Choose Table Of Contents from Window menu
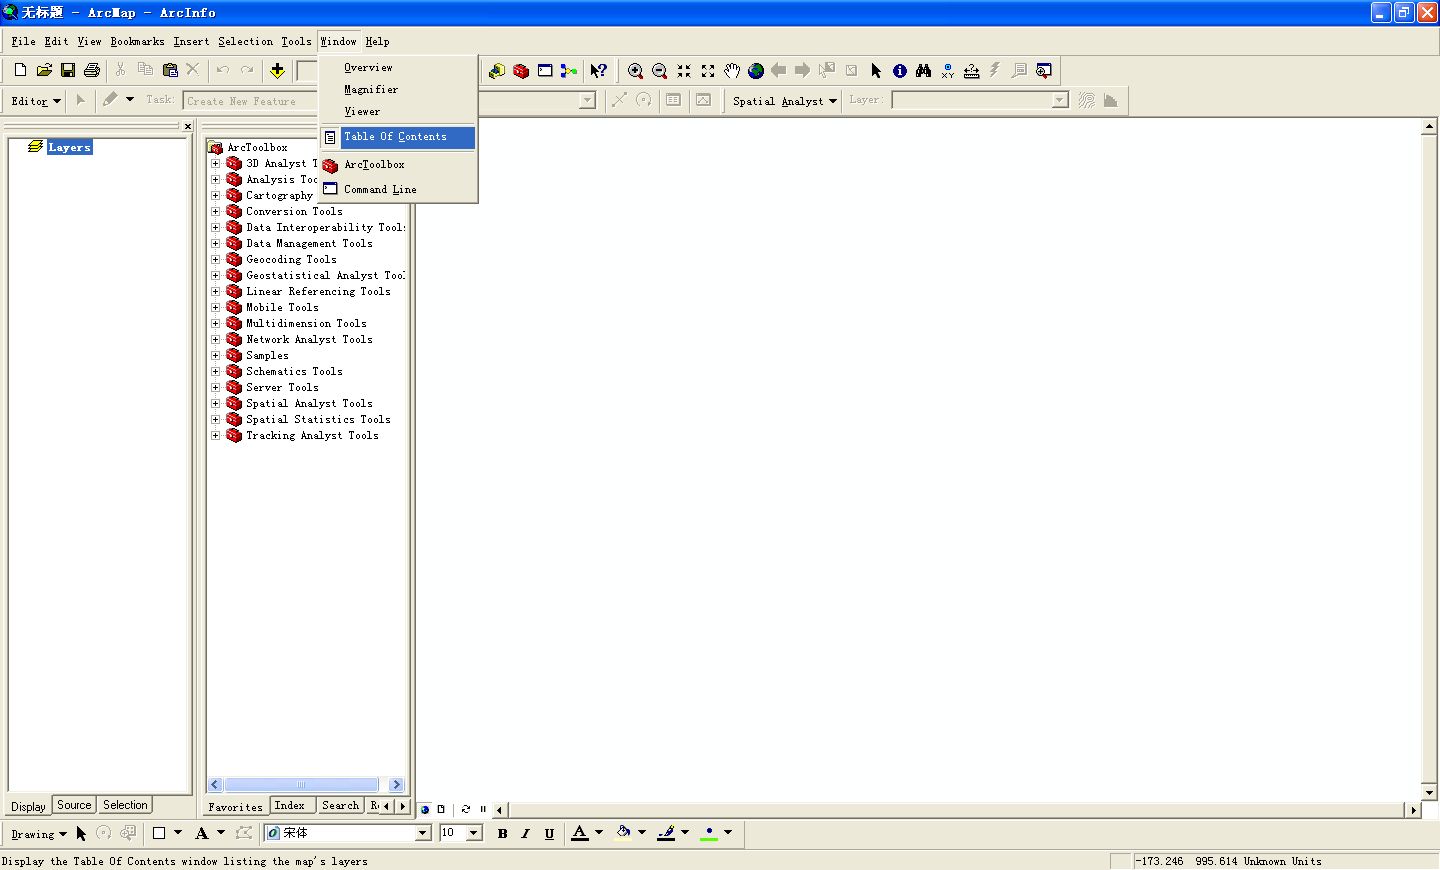The image size is (1440, 870). point(398,137)
